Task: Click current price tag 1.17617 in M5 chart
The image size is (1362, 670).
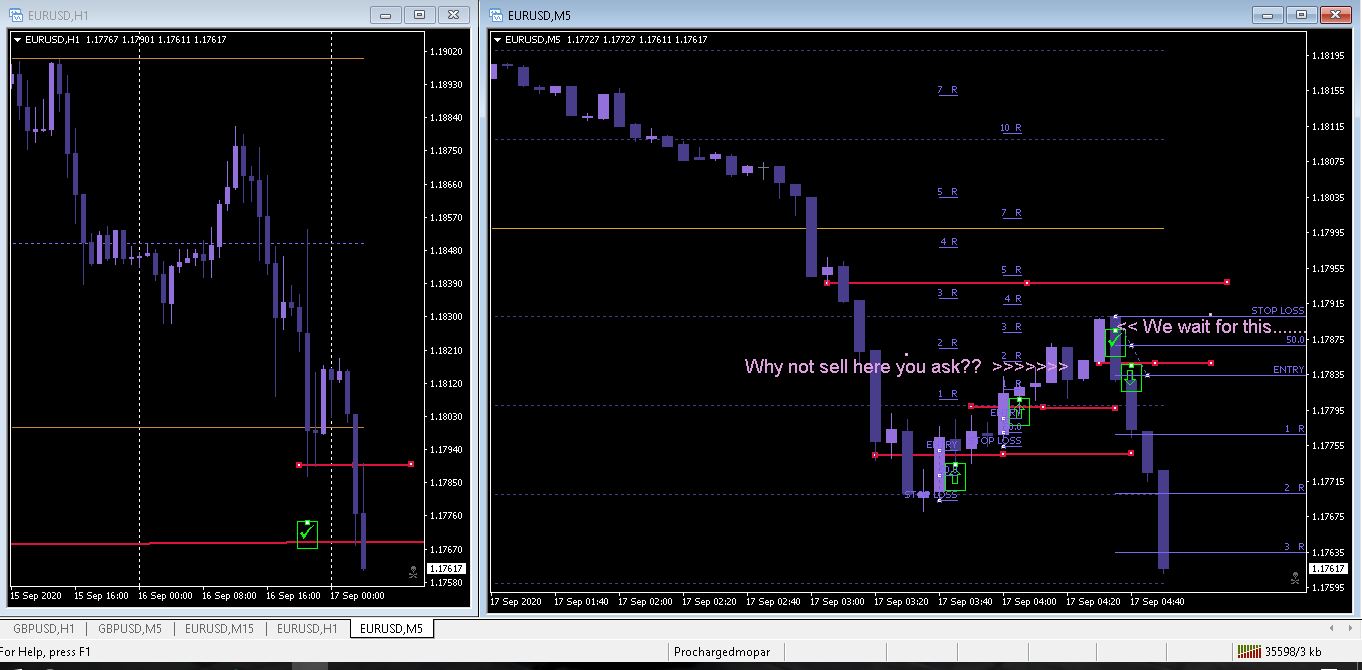Action: [1327, 569]
